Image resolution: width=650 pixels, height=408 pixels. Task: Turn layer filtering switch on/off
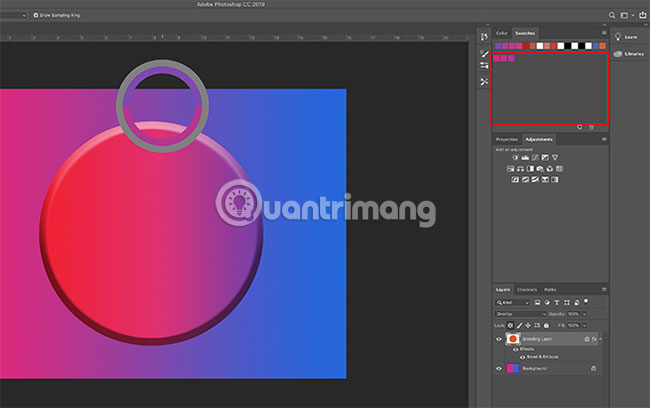586,301
